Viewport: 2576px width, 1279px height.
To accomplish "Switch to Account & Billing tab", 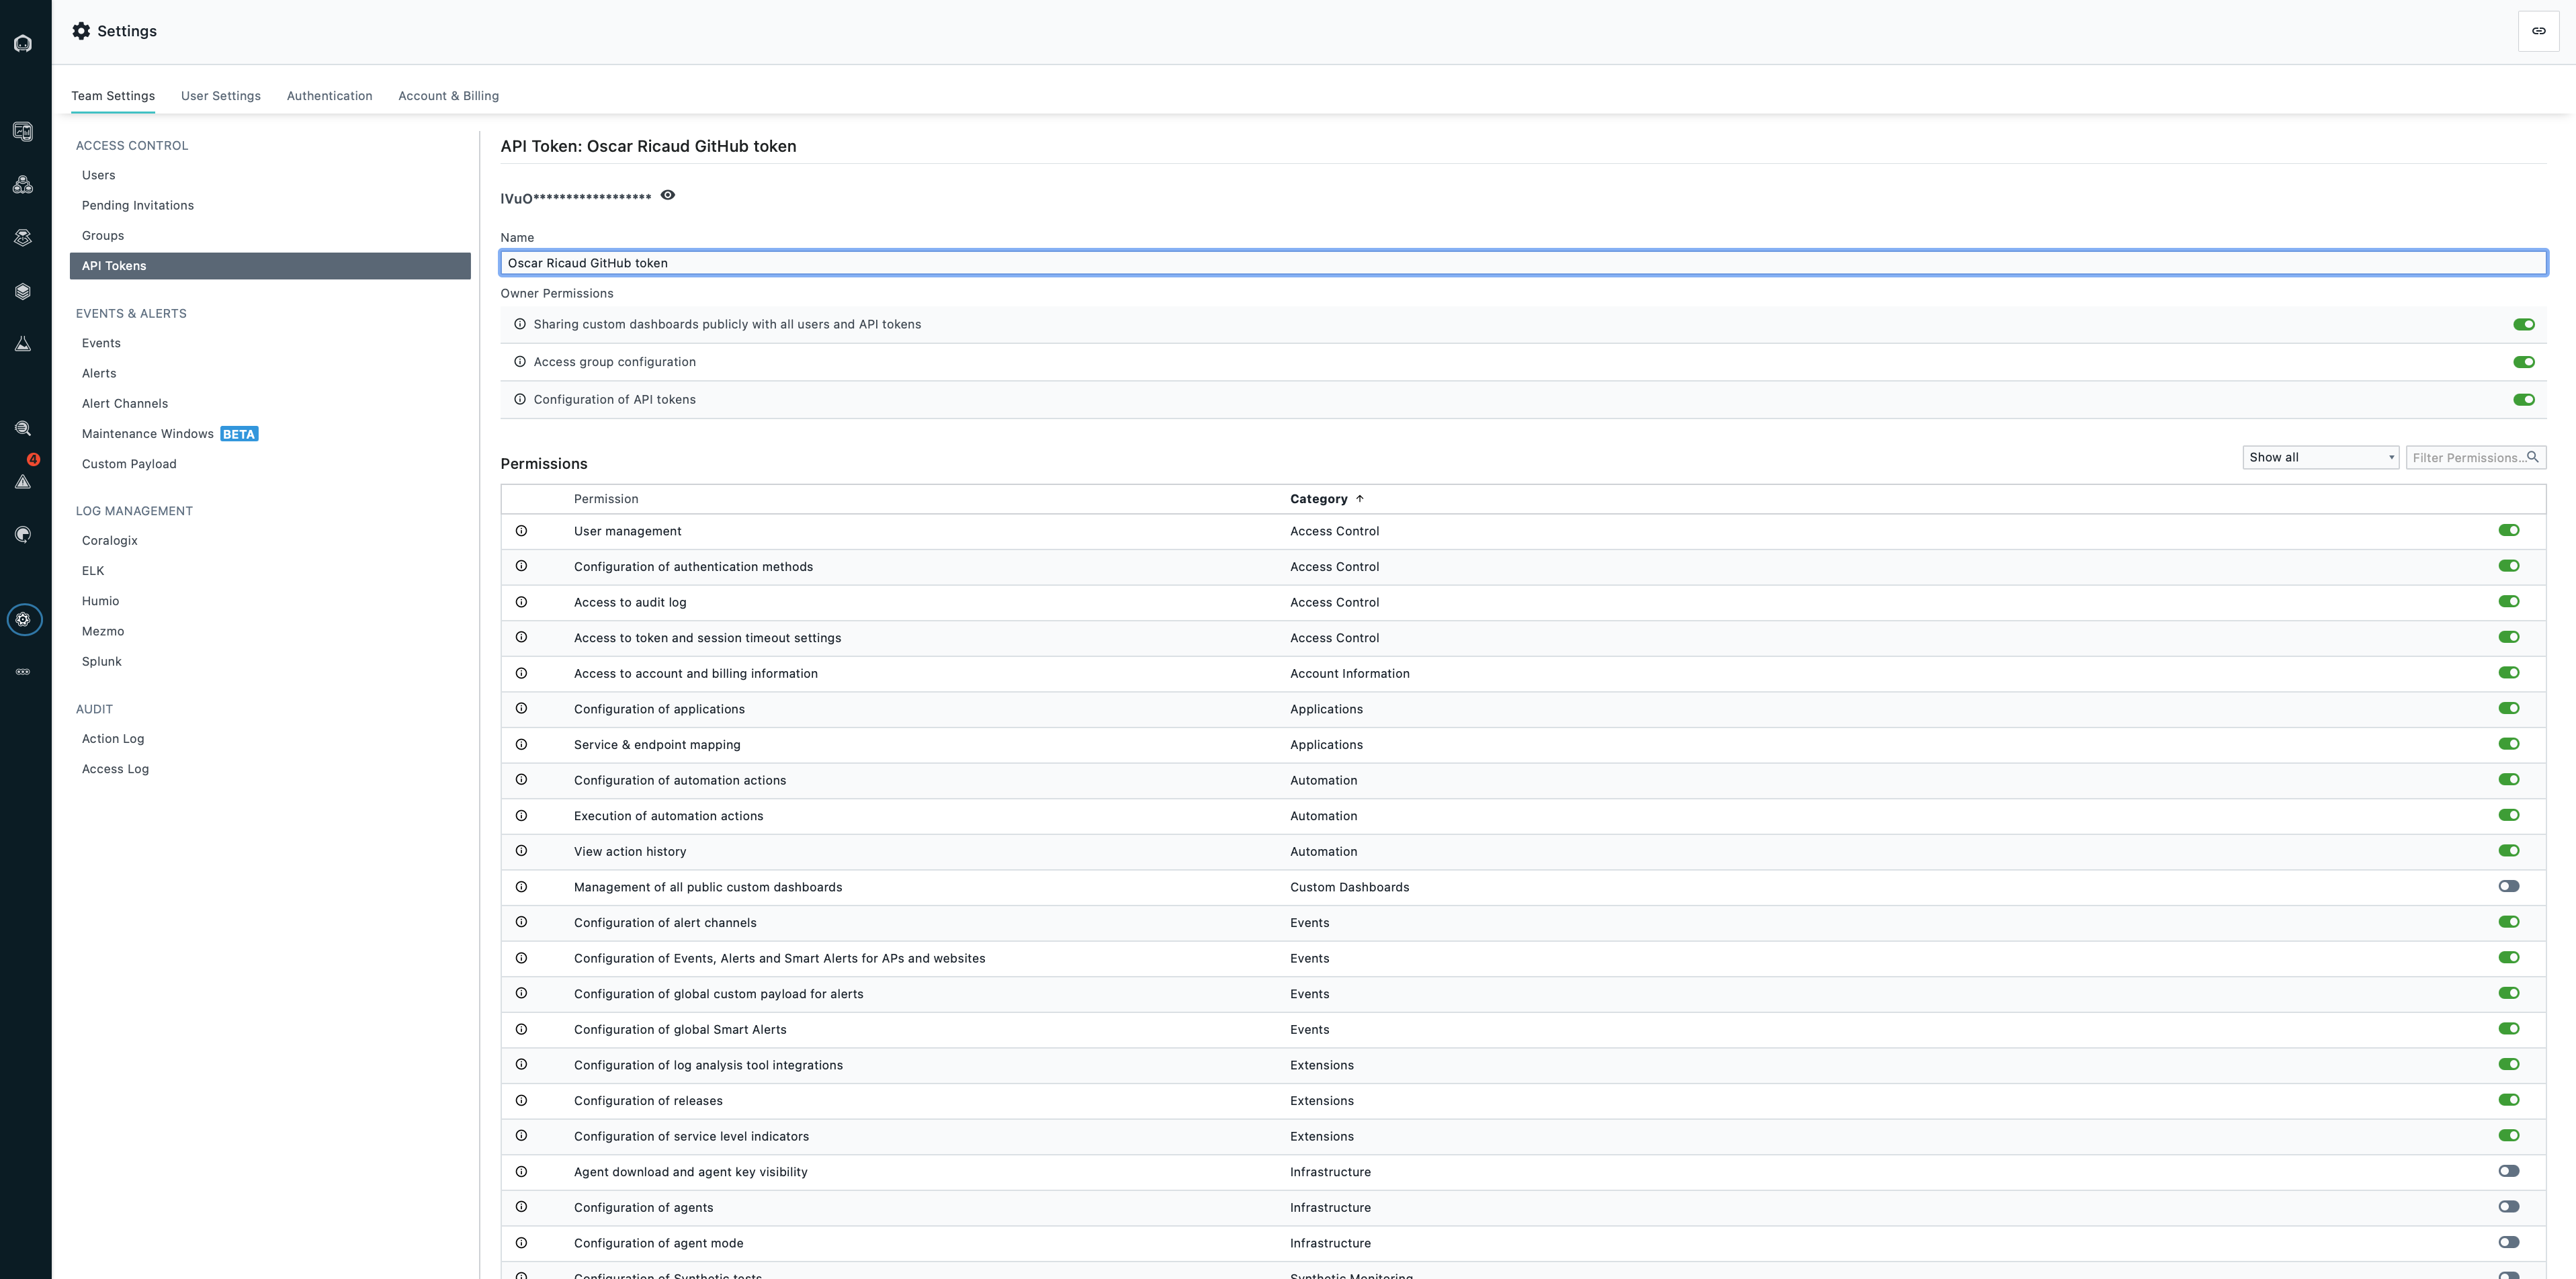I will tap(448, 96).
